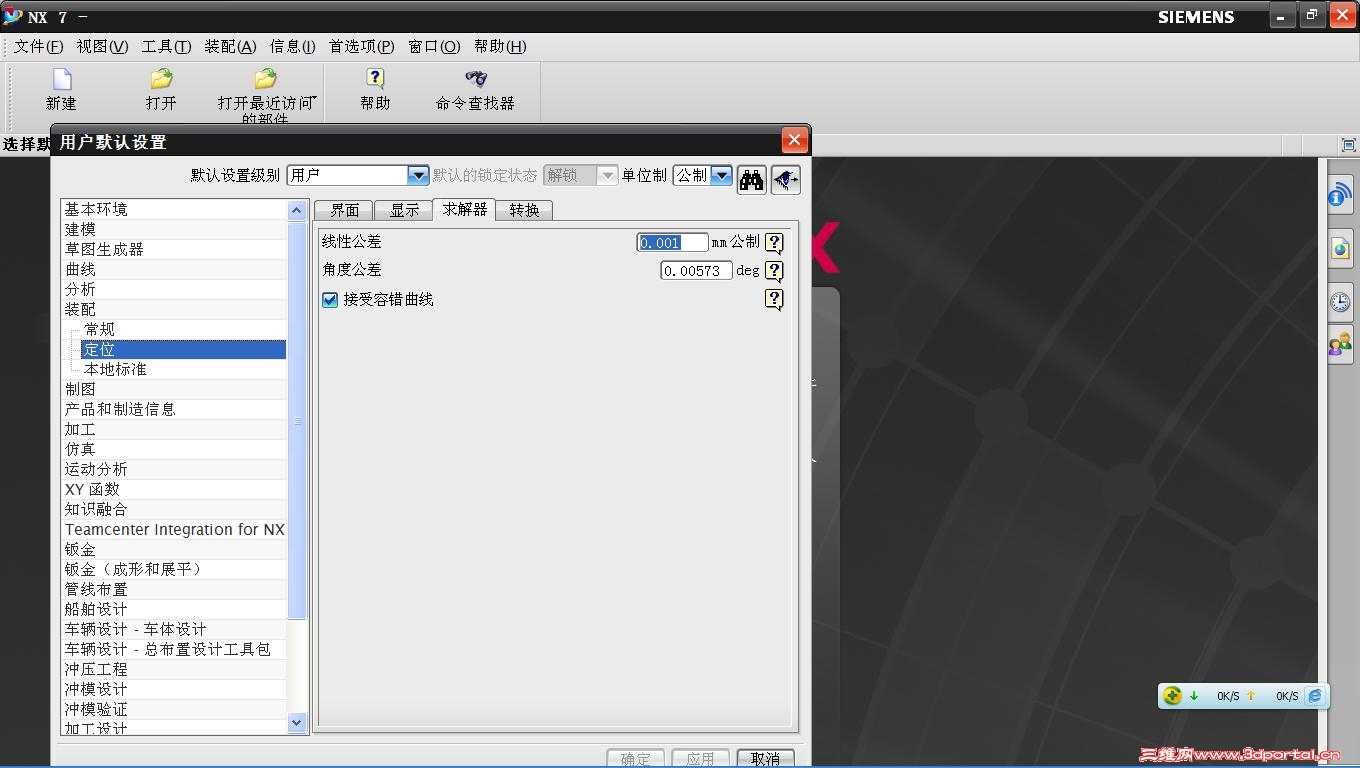
Task: Click the full-screen icon at top right
Action: point(1348,145)
